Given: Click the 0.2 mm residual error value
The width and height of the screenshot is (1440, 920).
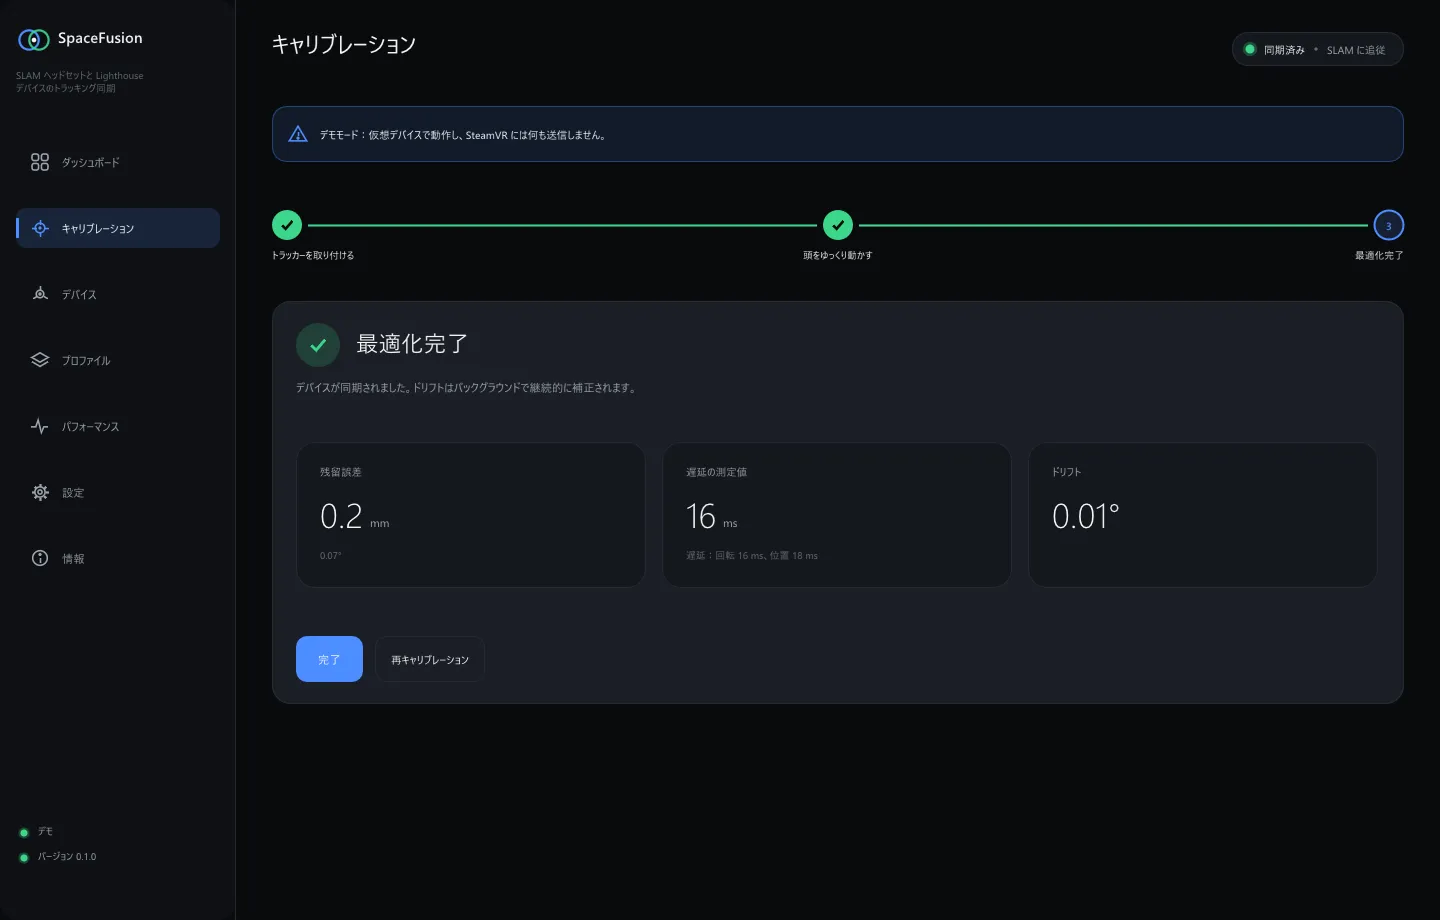Looking at the screenshot, I should pos(355,516).
